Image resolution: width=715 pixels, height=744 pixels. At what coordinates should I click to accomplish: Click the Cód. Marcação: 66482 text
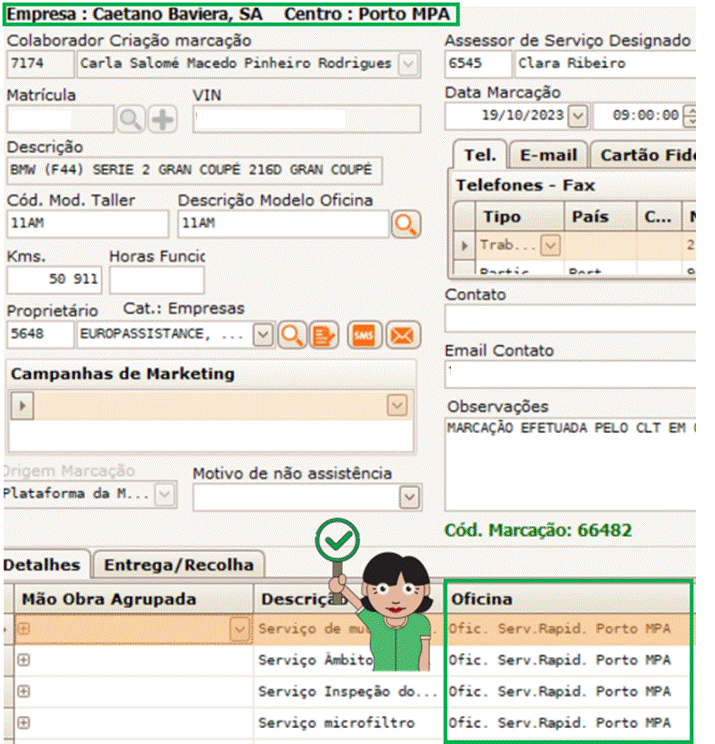point(538,530)
